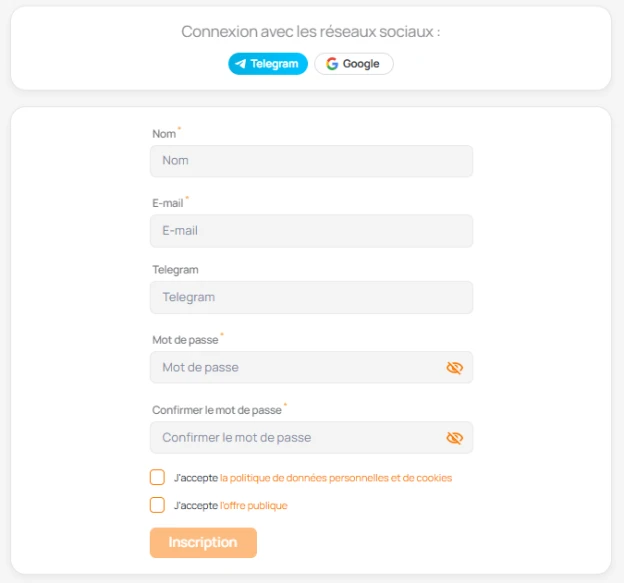Click the E-mail field label

coord(167,203)
